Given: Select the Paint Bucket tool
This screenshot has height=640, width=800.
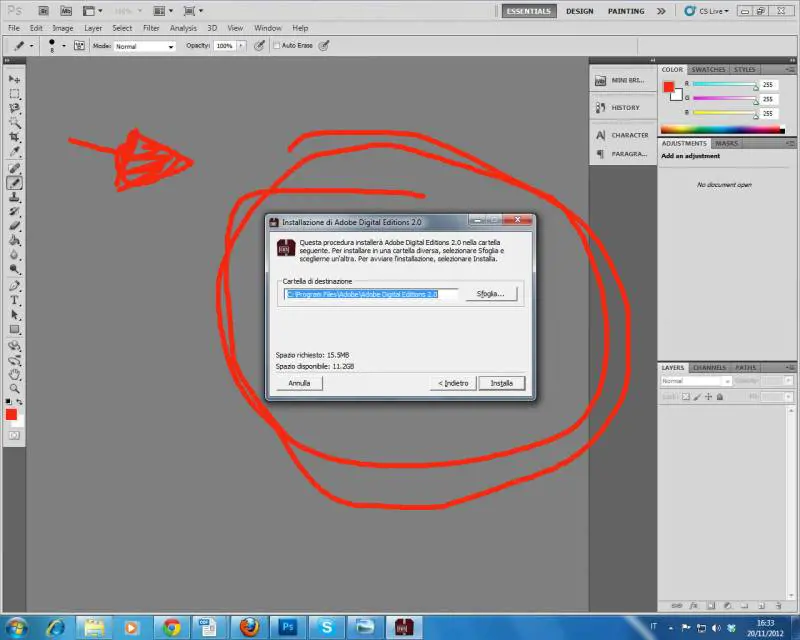Looking at the screenshot, I should (x=14, y=240).
